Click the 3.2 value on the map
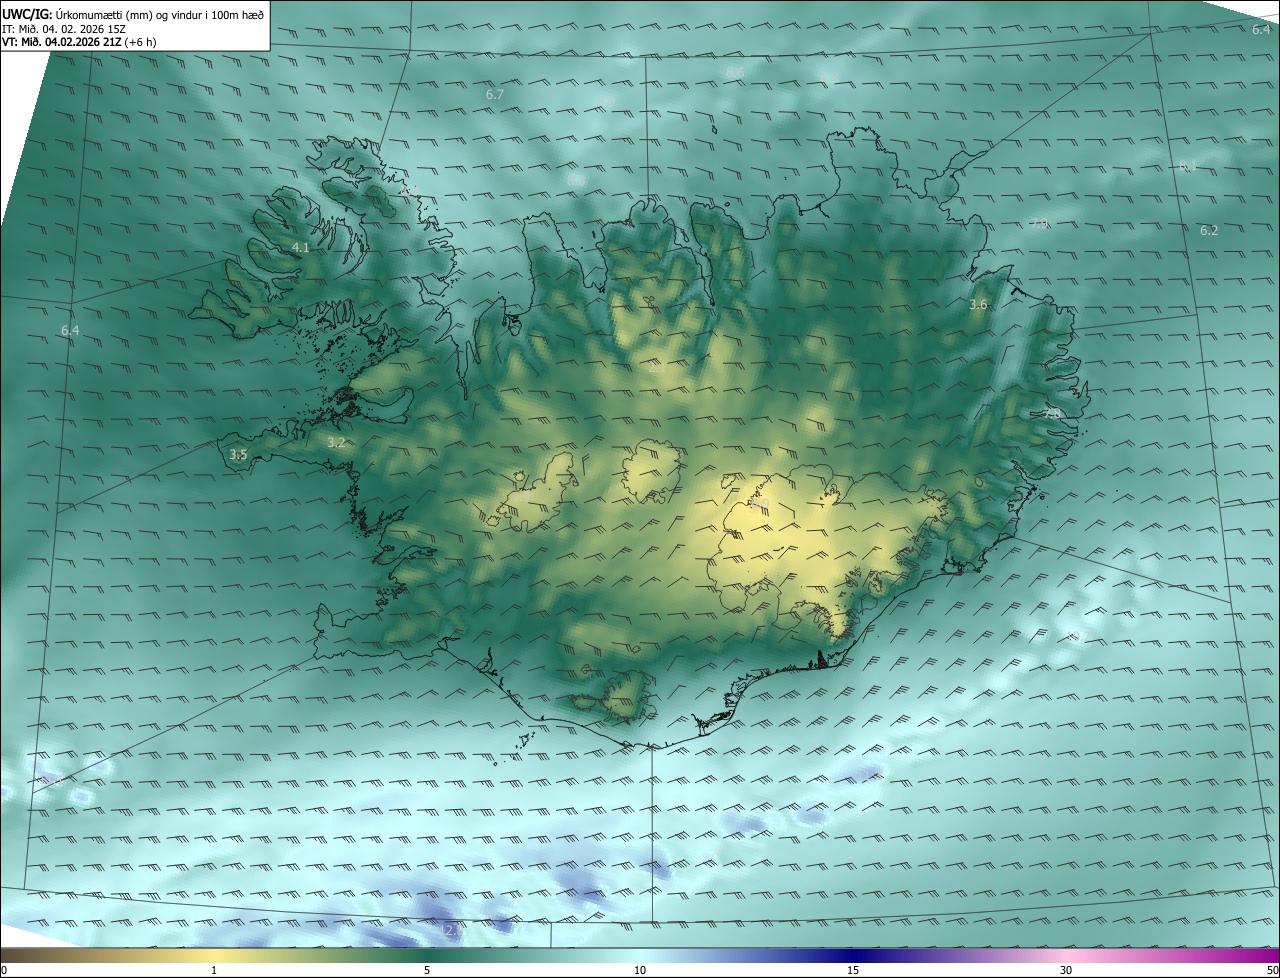 click(336, 442)
